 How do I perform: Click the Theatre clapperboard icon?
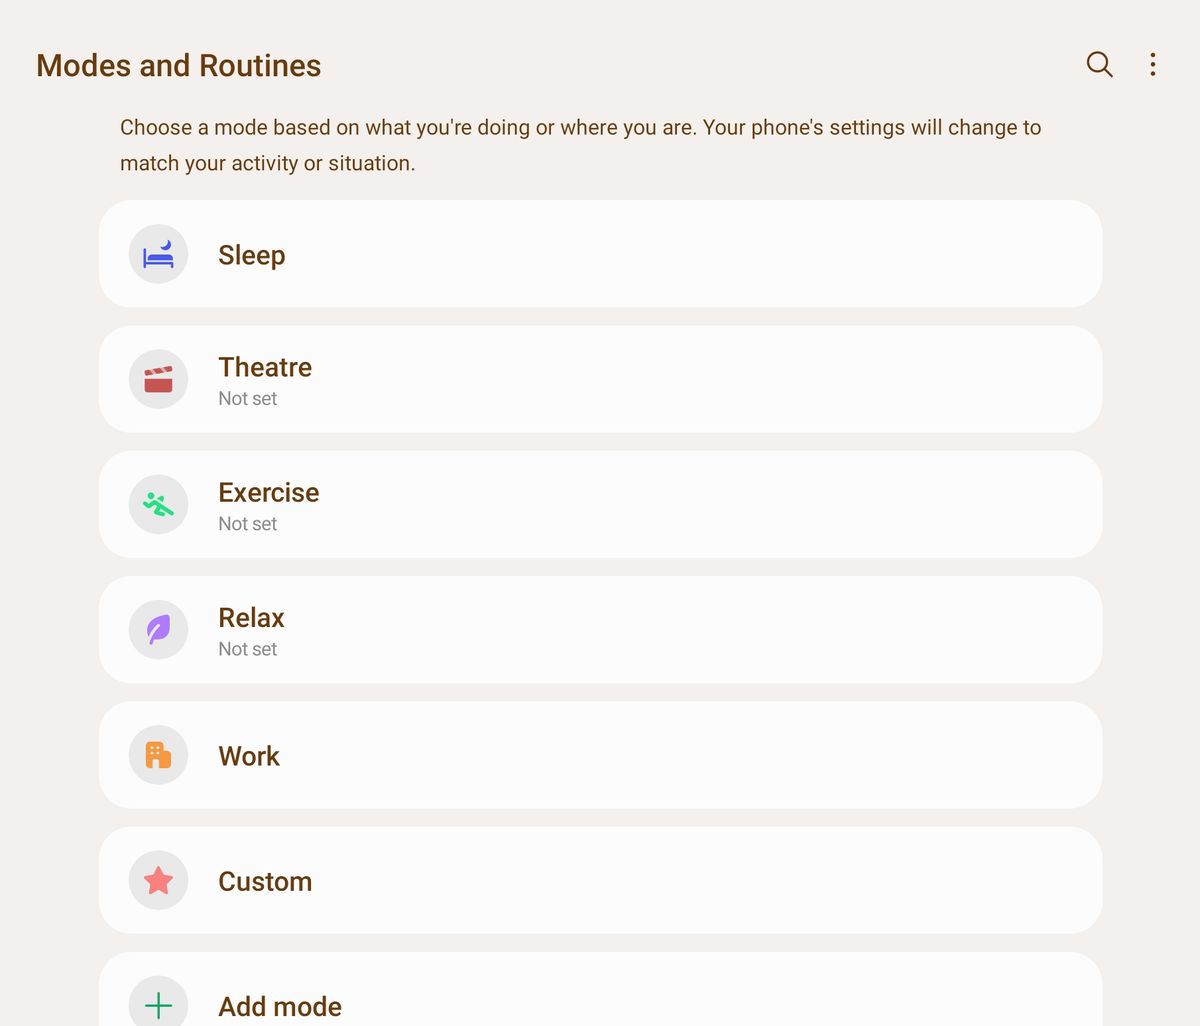coord(158,379)
